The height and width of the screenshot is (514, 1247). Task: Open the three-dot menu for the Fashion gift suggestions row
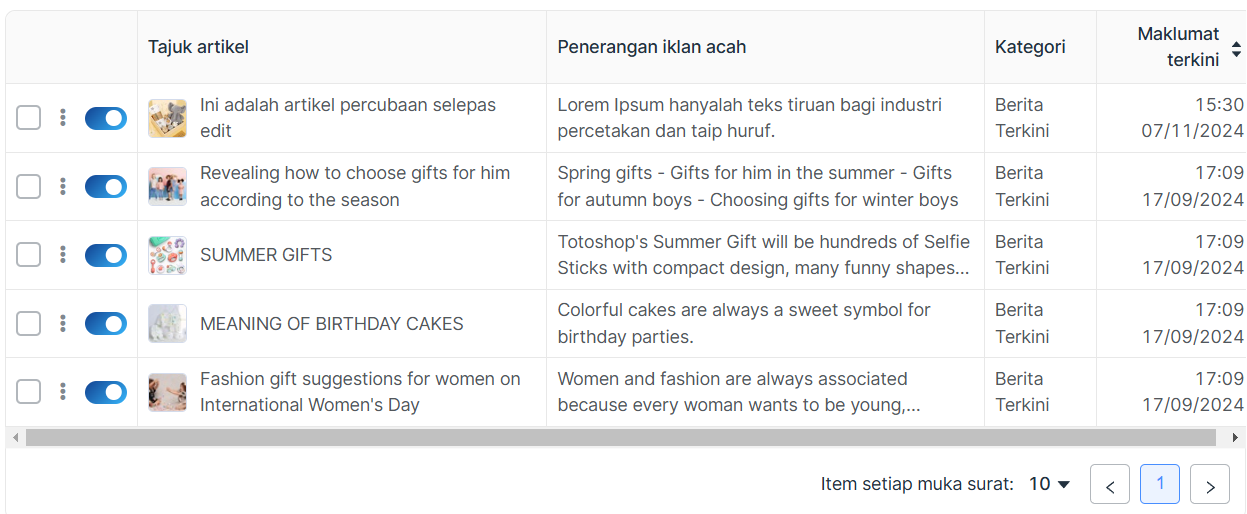tap(63, 391)
